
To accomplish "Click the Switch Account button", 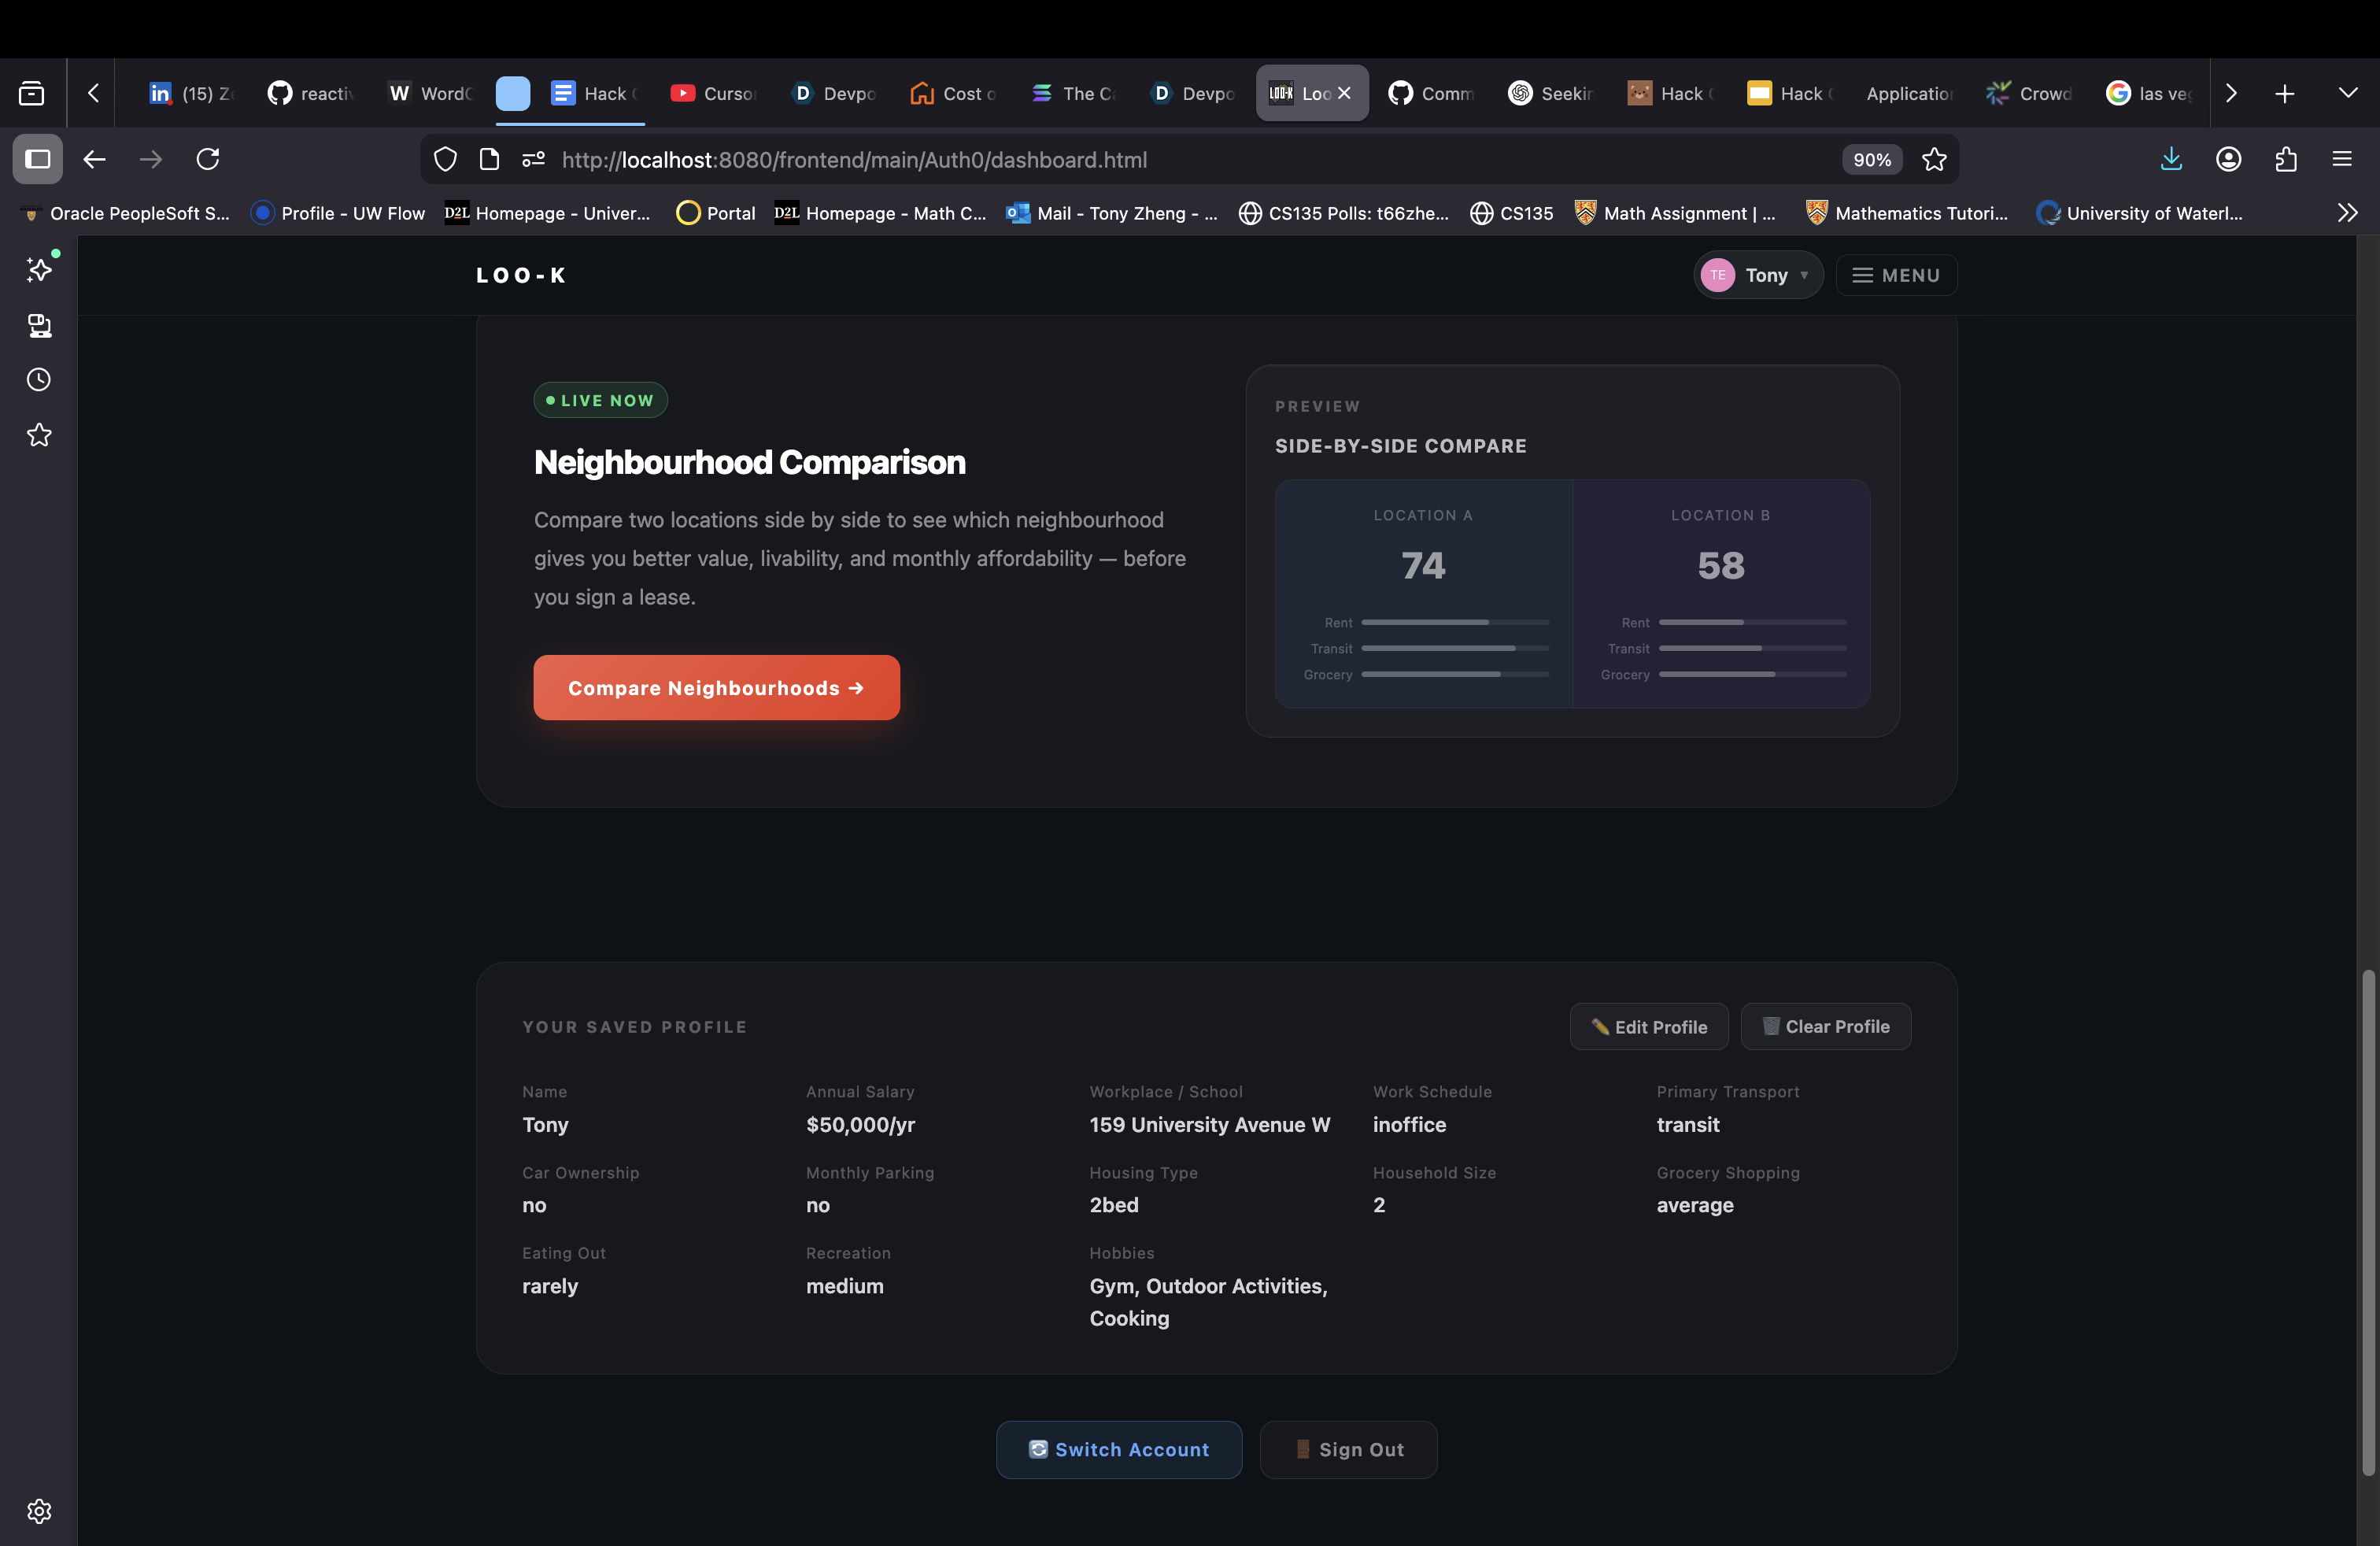I will point(1118,1450).
